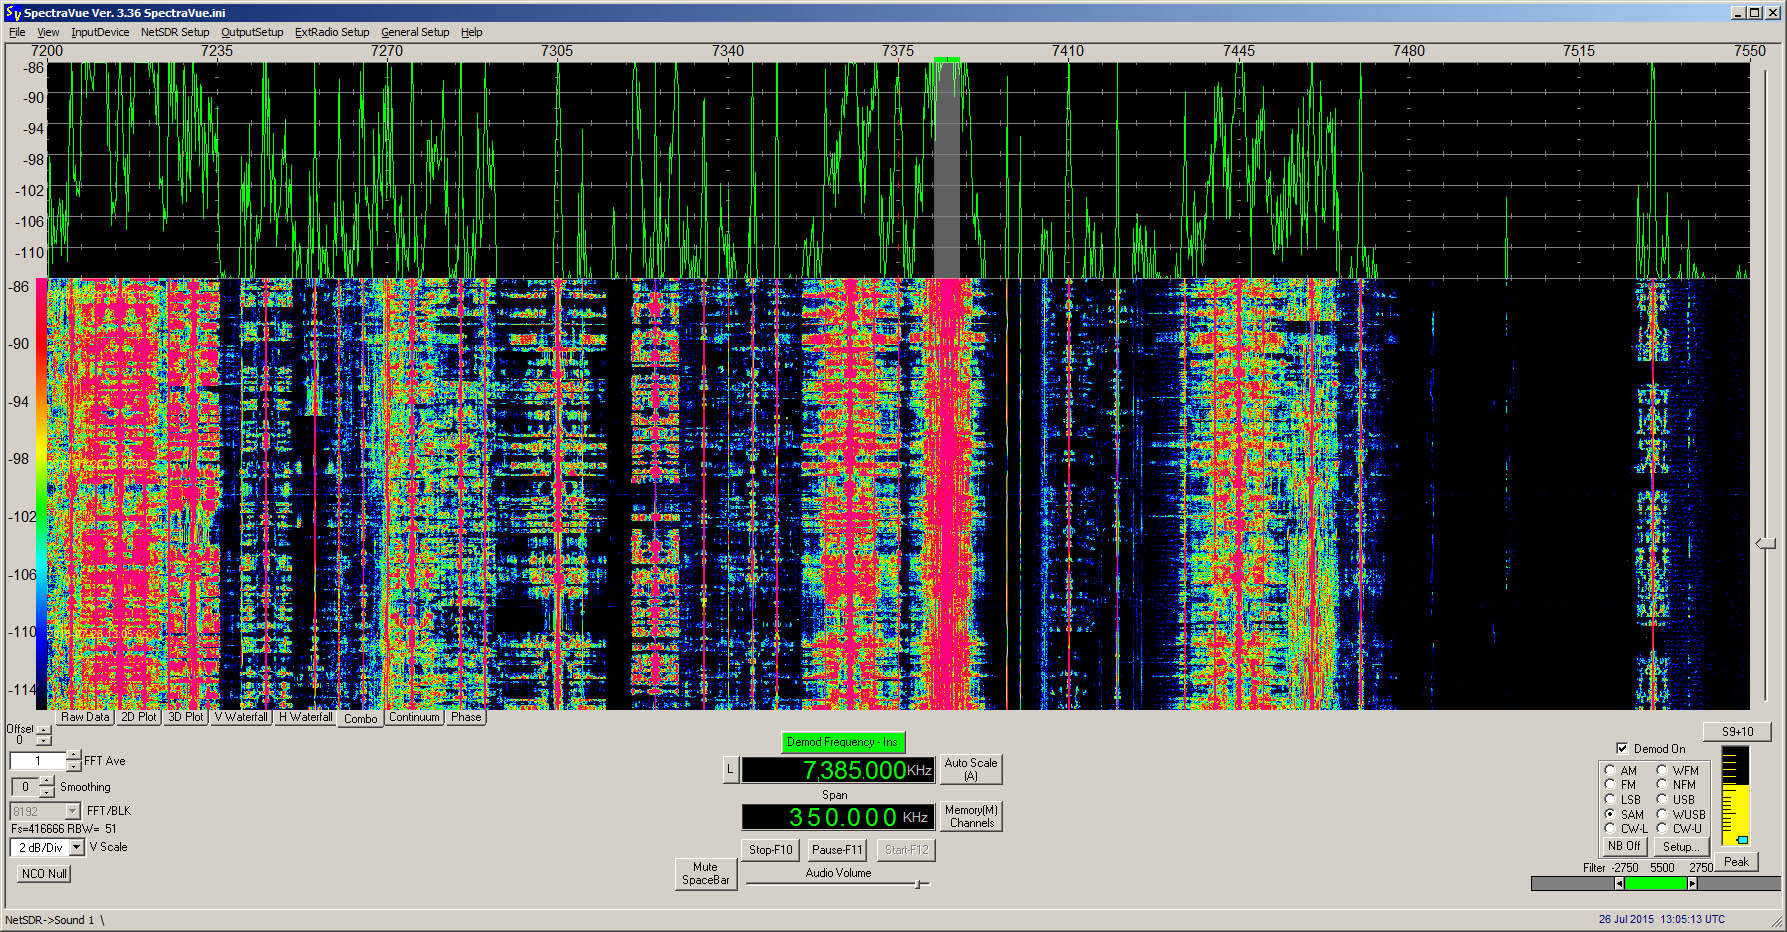Click the gray demod marker at 7385 in spectrum

click(x=946, y=168)
